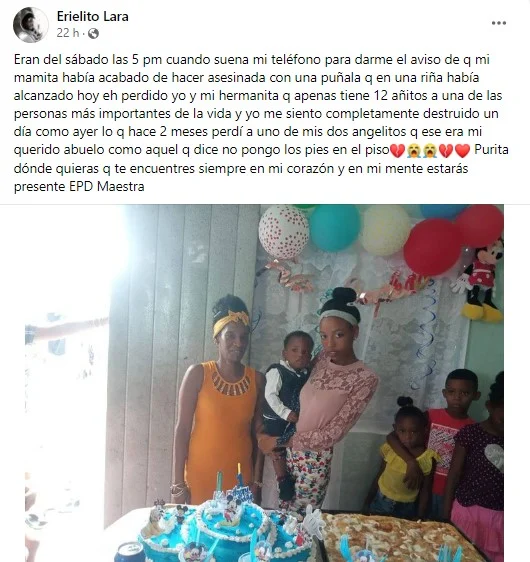
Task: Click the second crying face emoji
Action: pos(430,151)
